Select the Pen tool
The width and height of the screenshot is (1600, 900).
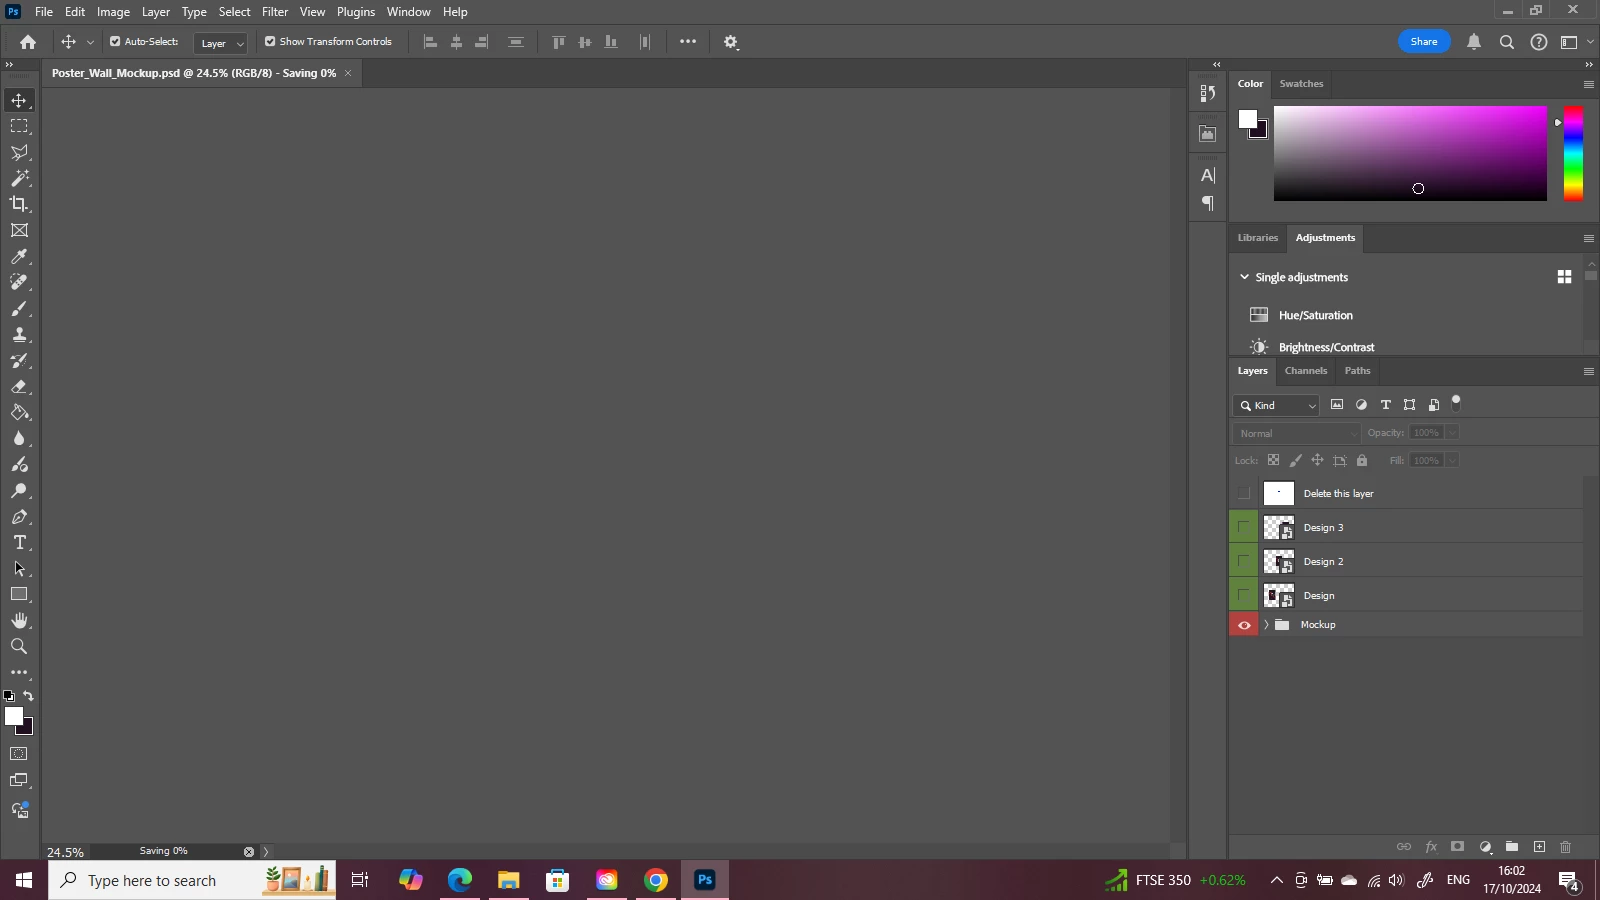(19, 517)
